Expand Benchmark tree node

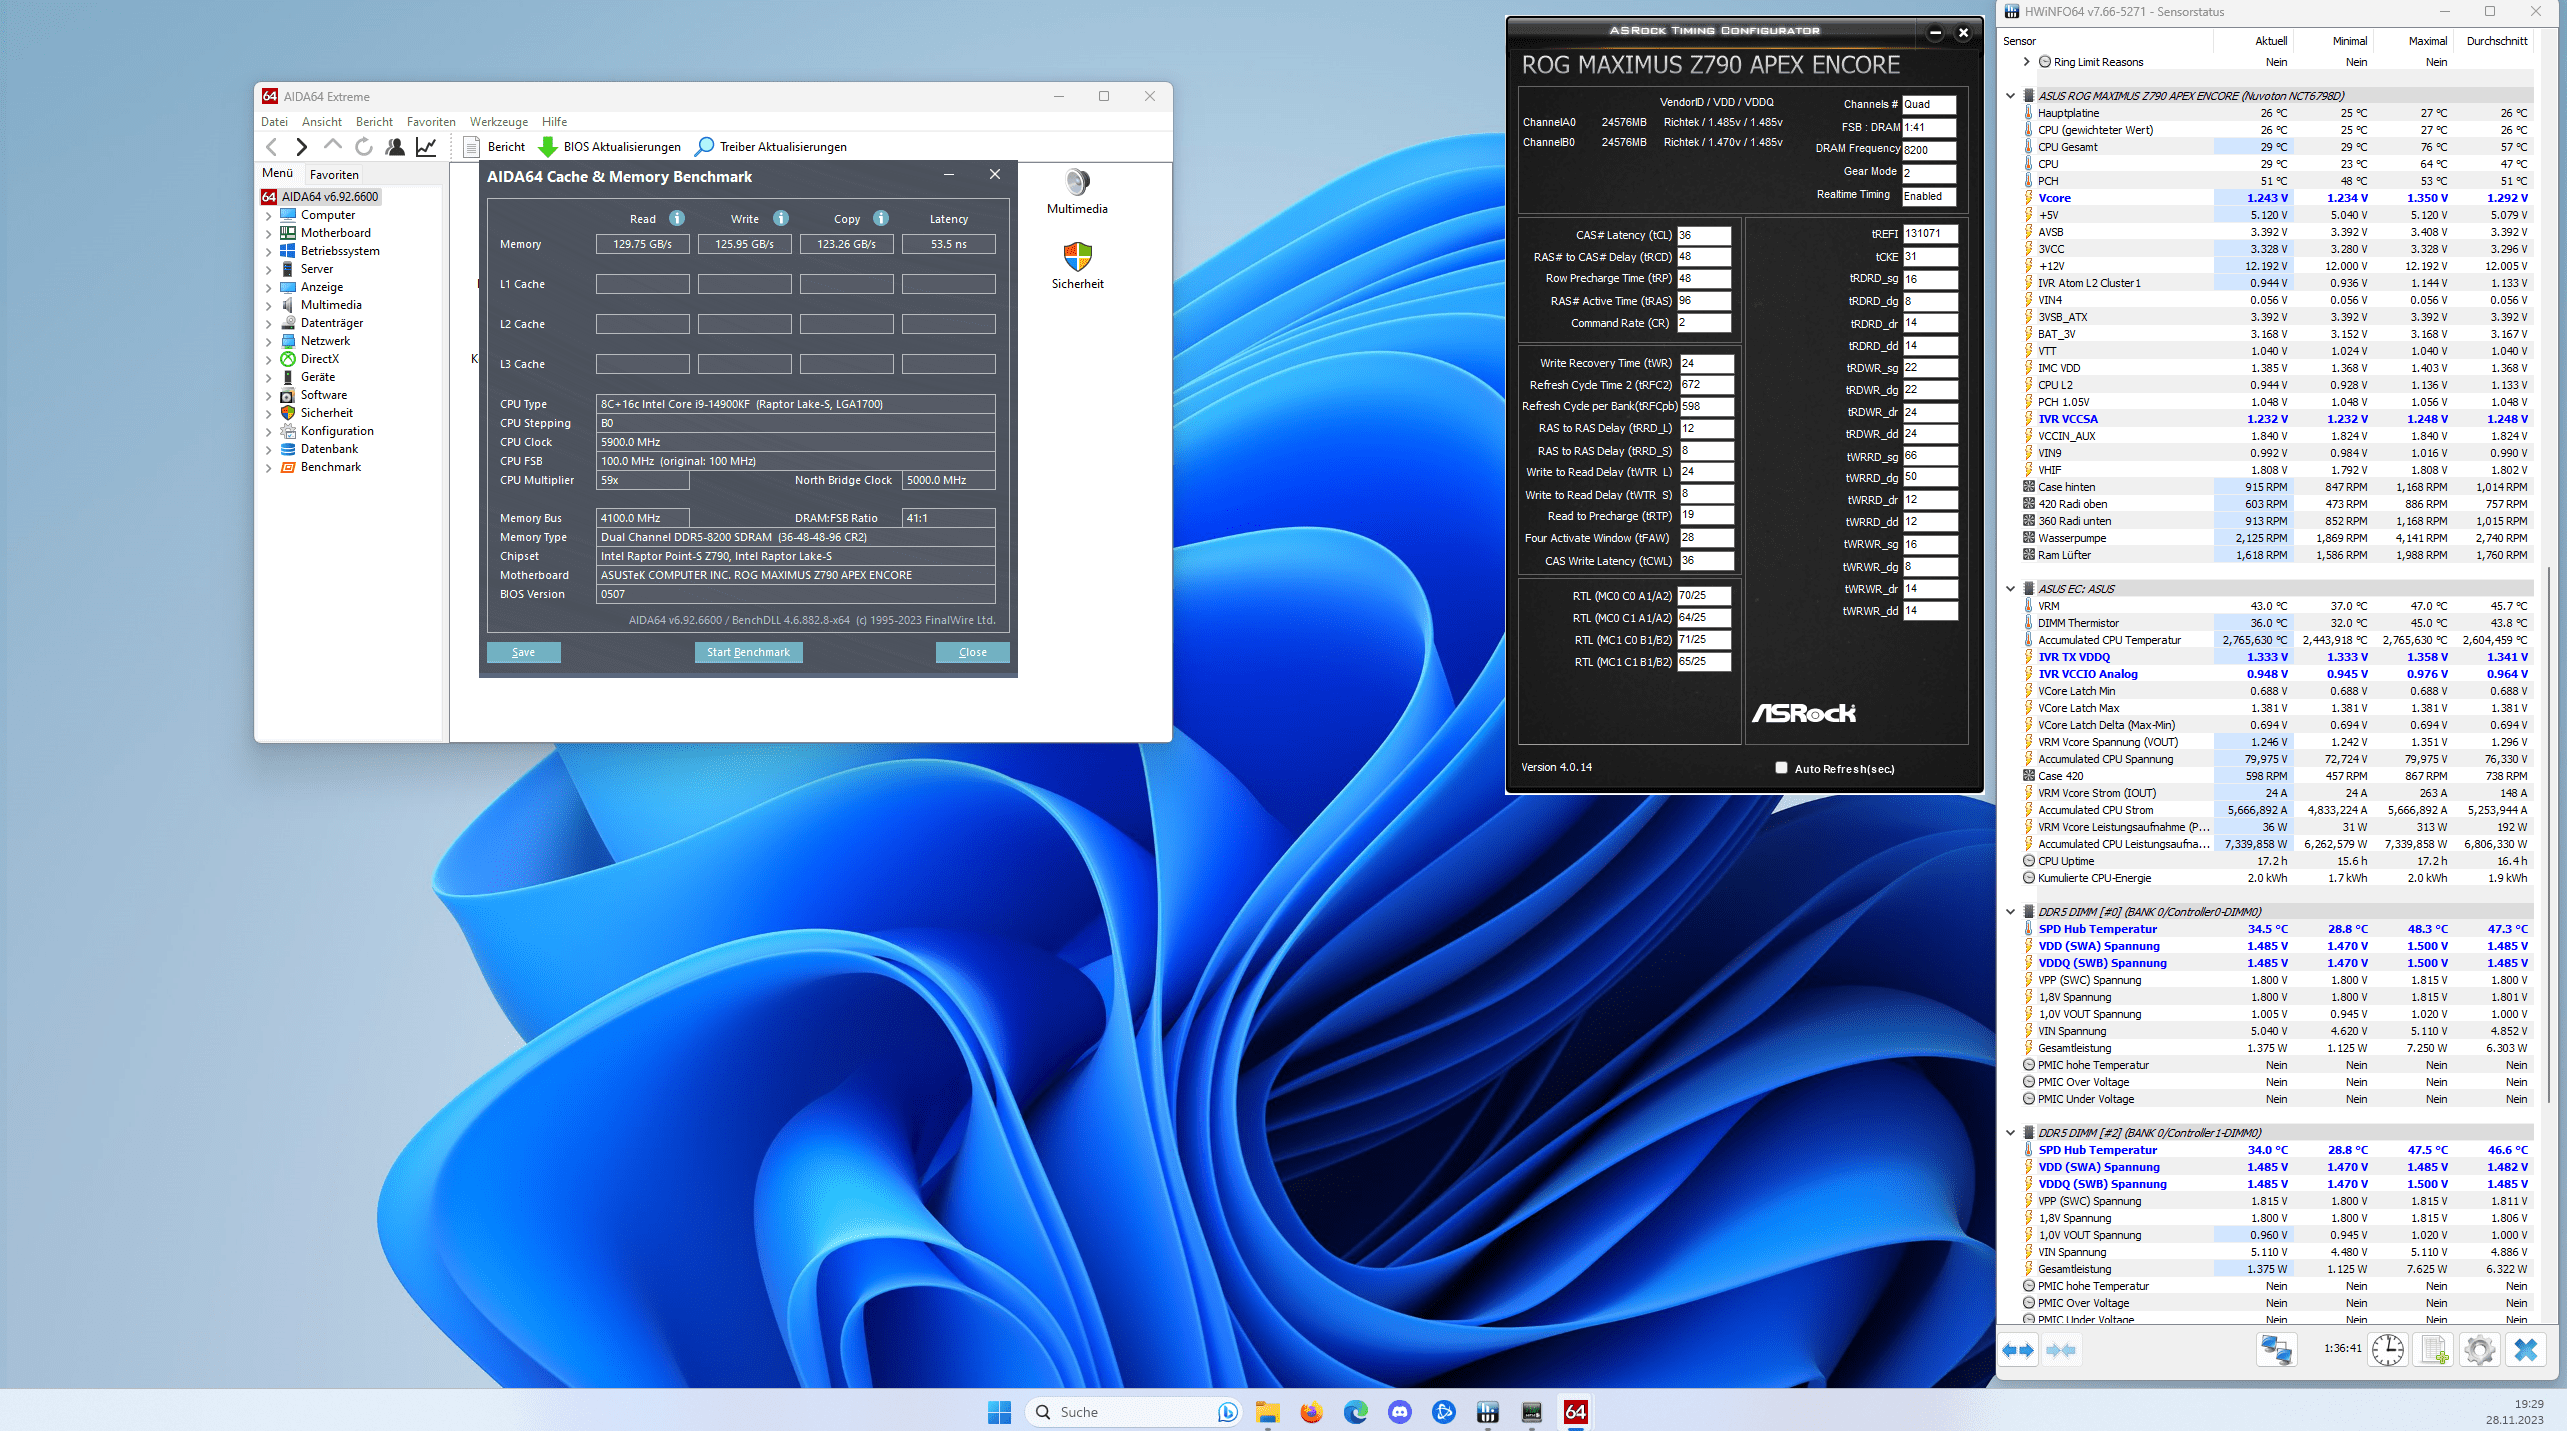tap(268, 468)
